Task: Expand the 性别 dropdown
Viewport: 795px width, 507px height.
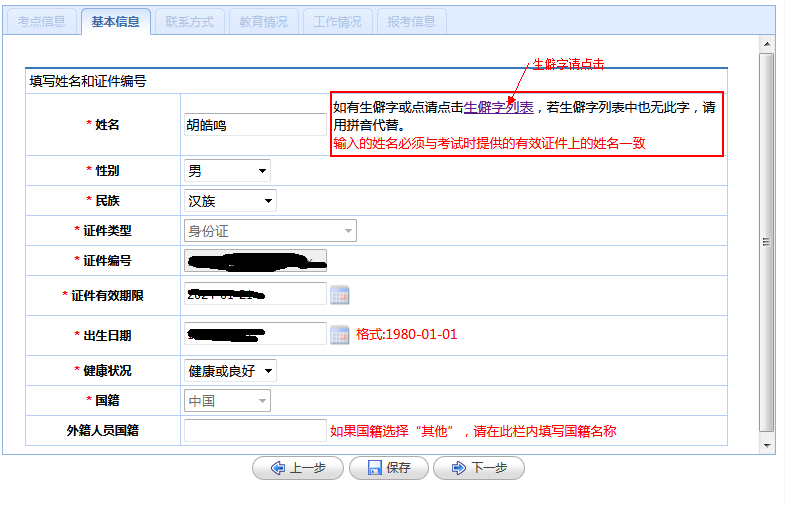Action: pos(228,171)
